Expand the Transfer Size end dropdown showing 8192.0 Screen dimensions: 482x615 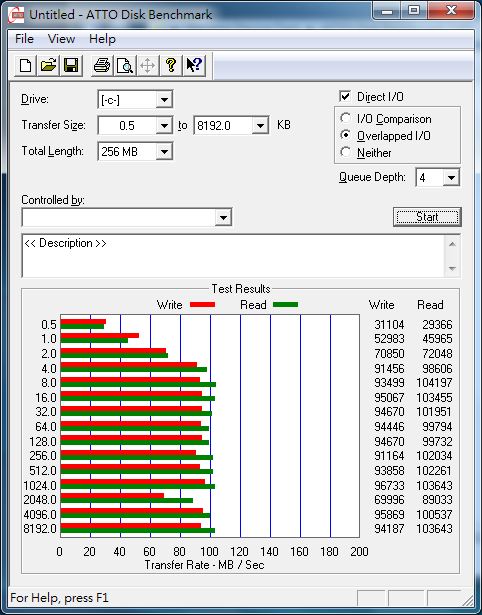tap(260, 126)
